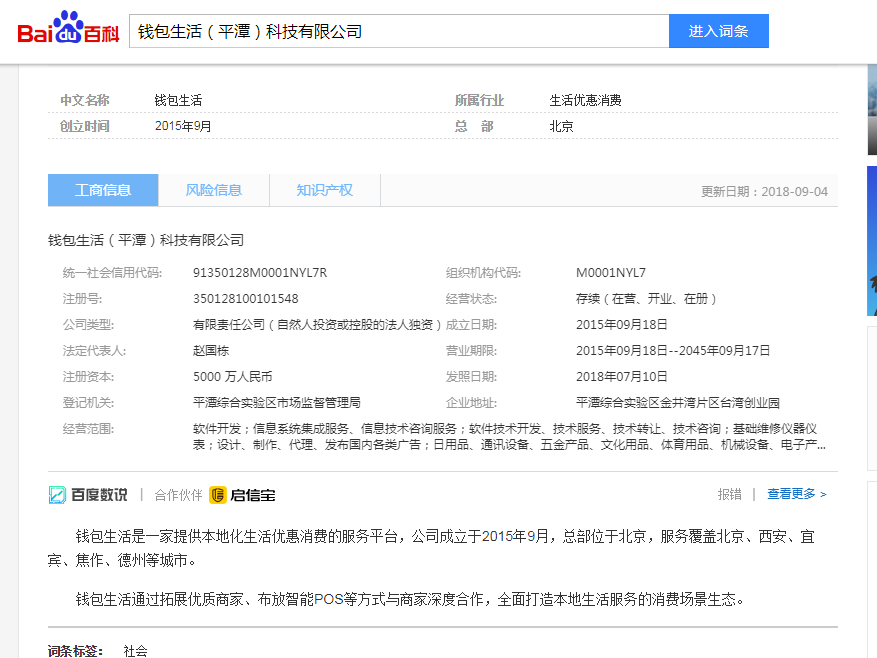Image resolution: width=877 pixels, height=658 pixels.
Task: Click the Baidu Baike logo
Action: [68, 28]
